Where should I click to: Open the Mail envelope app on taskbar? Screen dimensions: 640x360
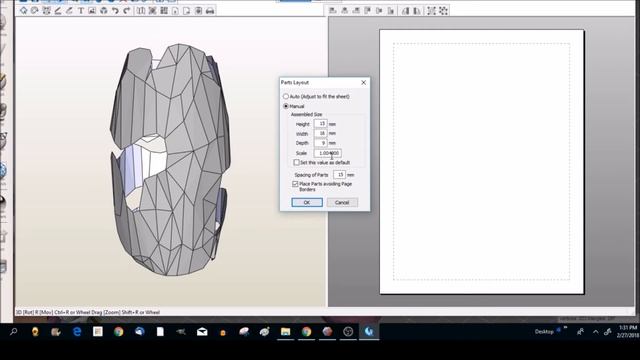[x=202, y=332]
